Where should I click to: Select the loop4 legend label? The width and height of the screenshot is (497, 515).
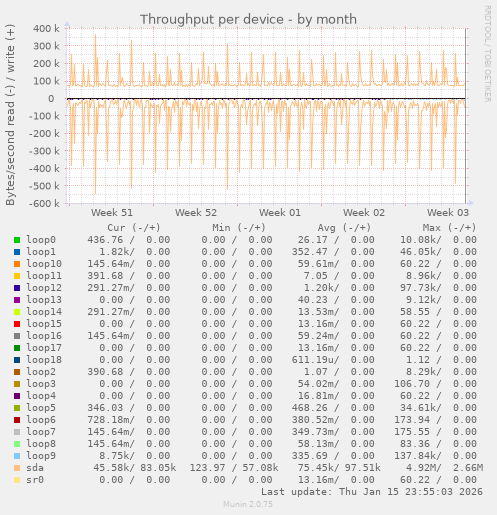pyautogui.click(x=41, y=396)
